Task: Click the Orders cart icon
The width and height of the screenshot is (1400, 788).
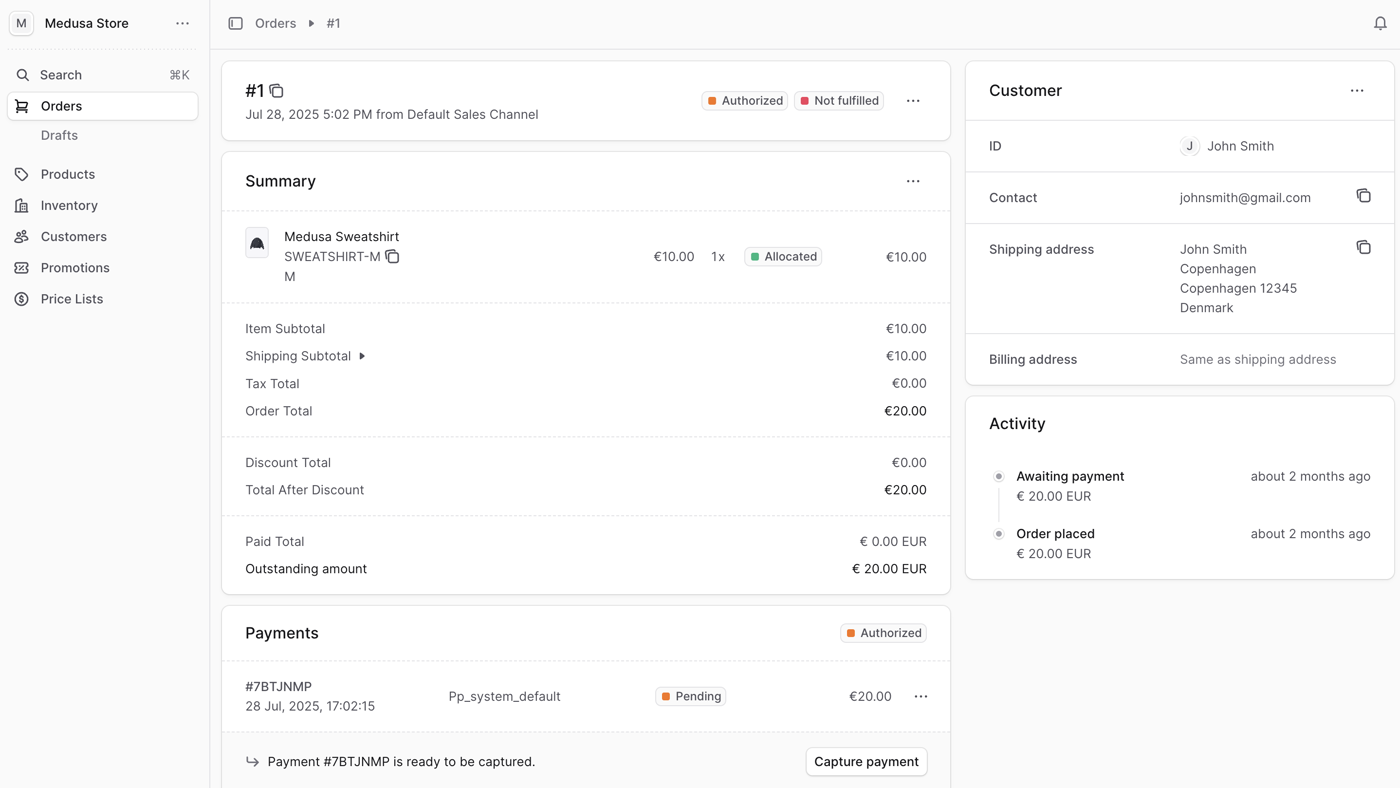Action: pyautogui.click(x=22, y=106)
